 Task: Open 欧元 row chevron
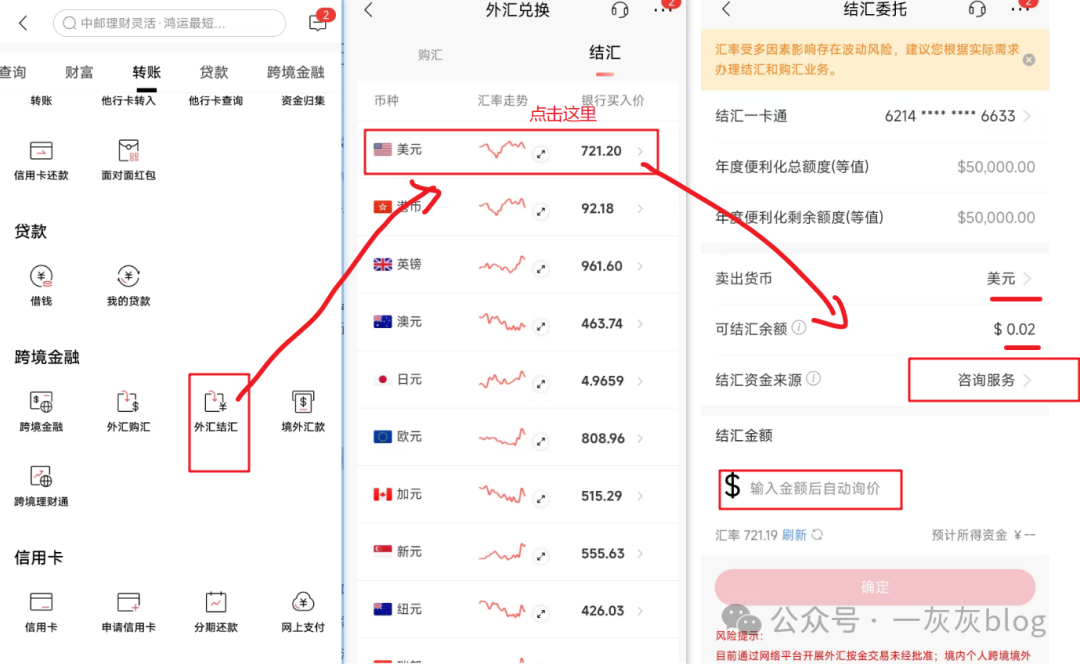click(641, 438)
